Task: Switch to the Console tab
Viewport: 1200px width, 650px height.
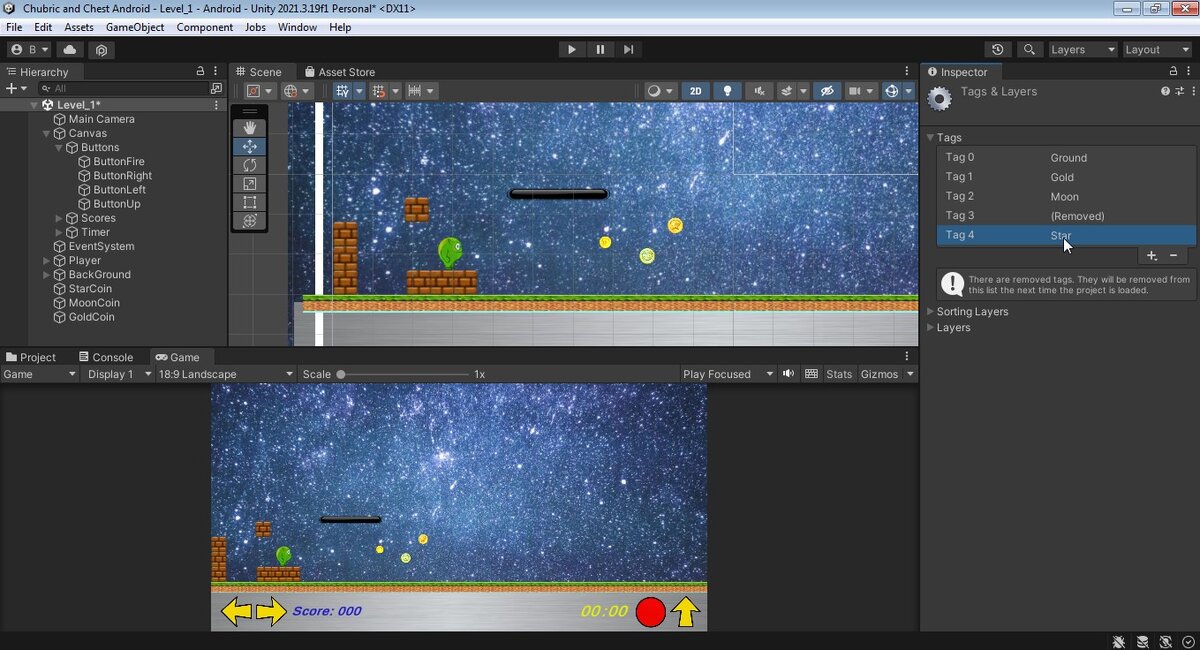Action: pos(105,357)
